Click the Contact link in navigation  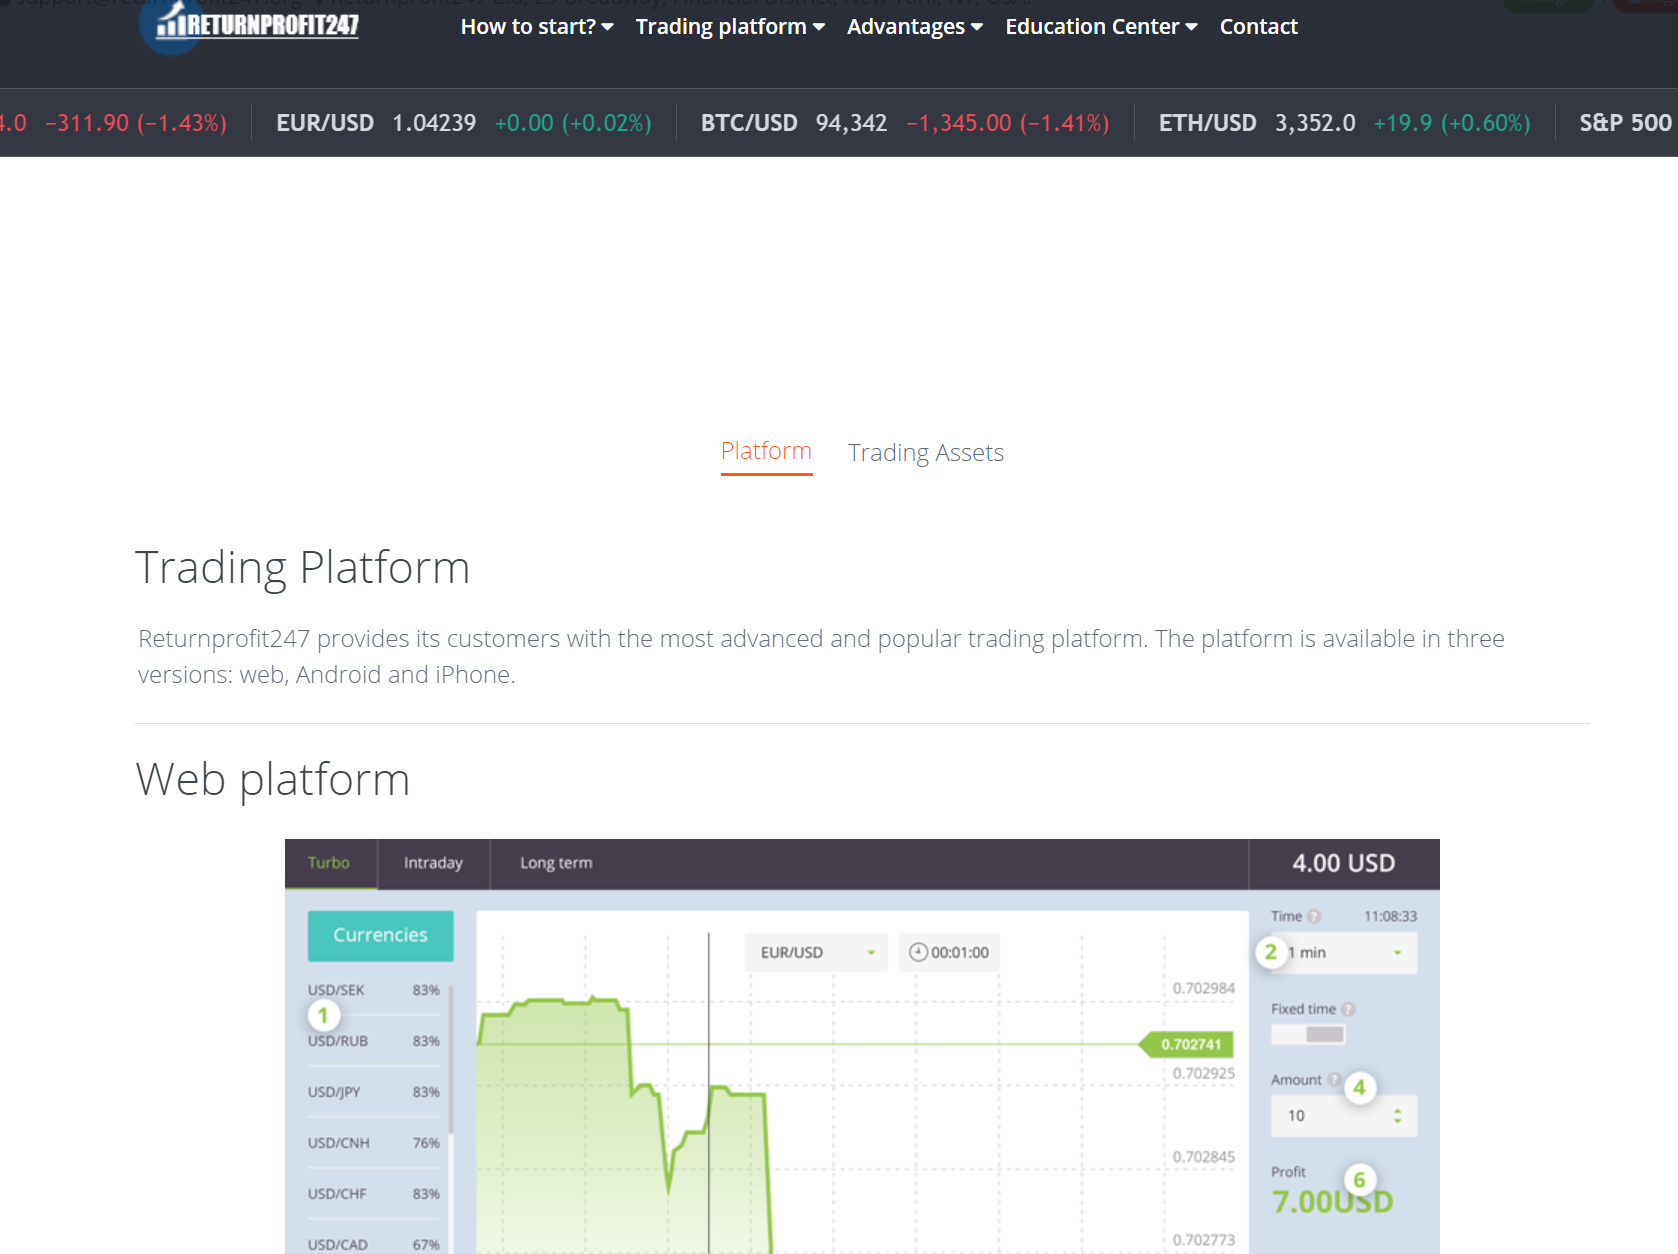[x=1258, y=27]
